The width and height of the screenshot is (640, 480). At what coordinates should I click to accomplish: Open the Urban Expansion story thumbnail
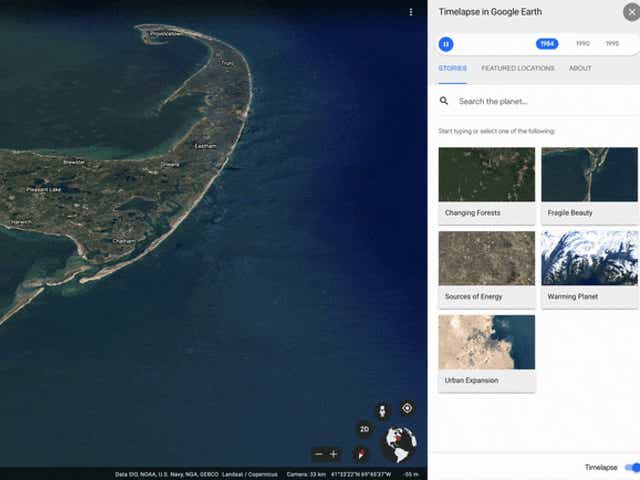coord(487,342)
